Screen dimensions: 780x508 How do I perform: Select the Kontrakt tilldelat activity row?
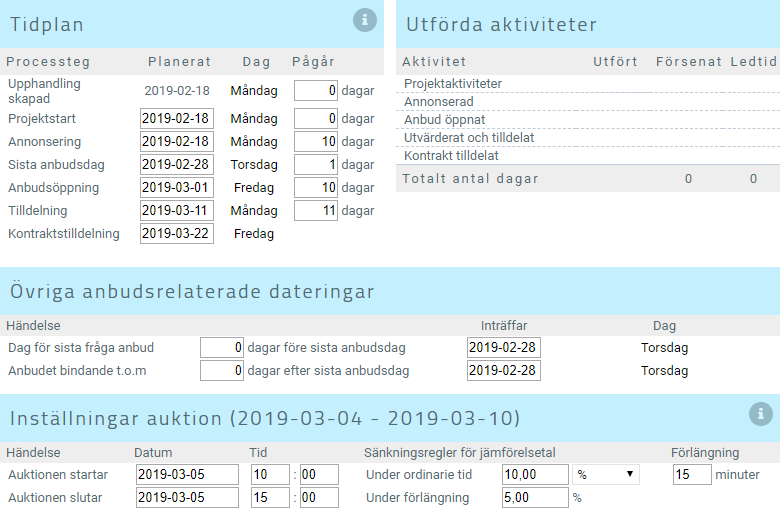pyautogui.click(x=588, y=155)
